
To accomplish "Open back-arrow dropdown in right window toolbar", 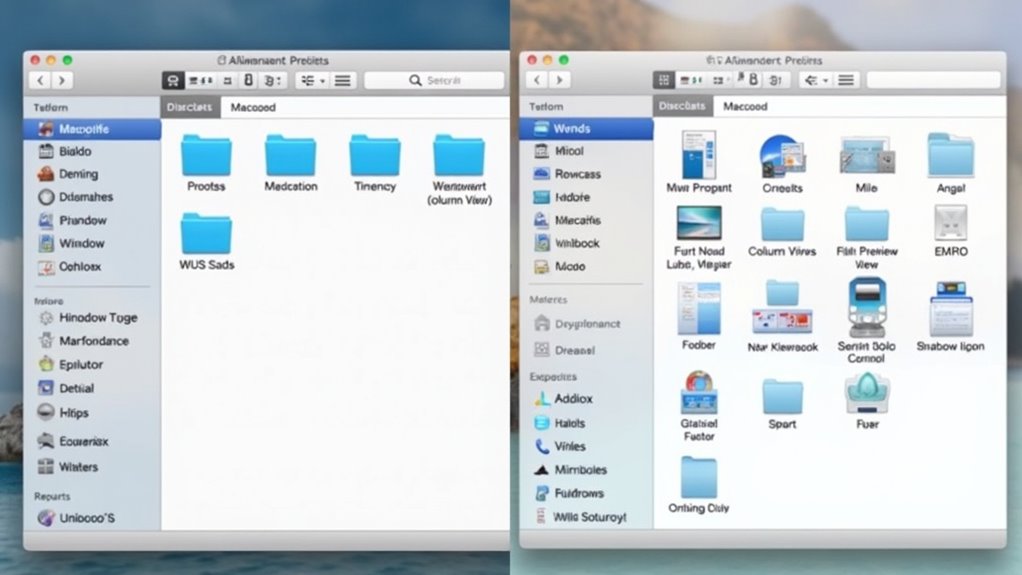I will (815, 80).
